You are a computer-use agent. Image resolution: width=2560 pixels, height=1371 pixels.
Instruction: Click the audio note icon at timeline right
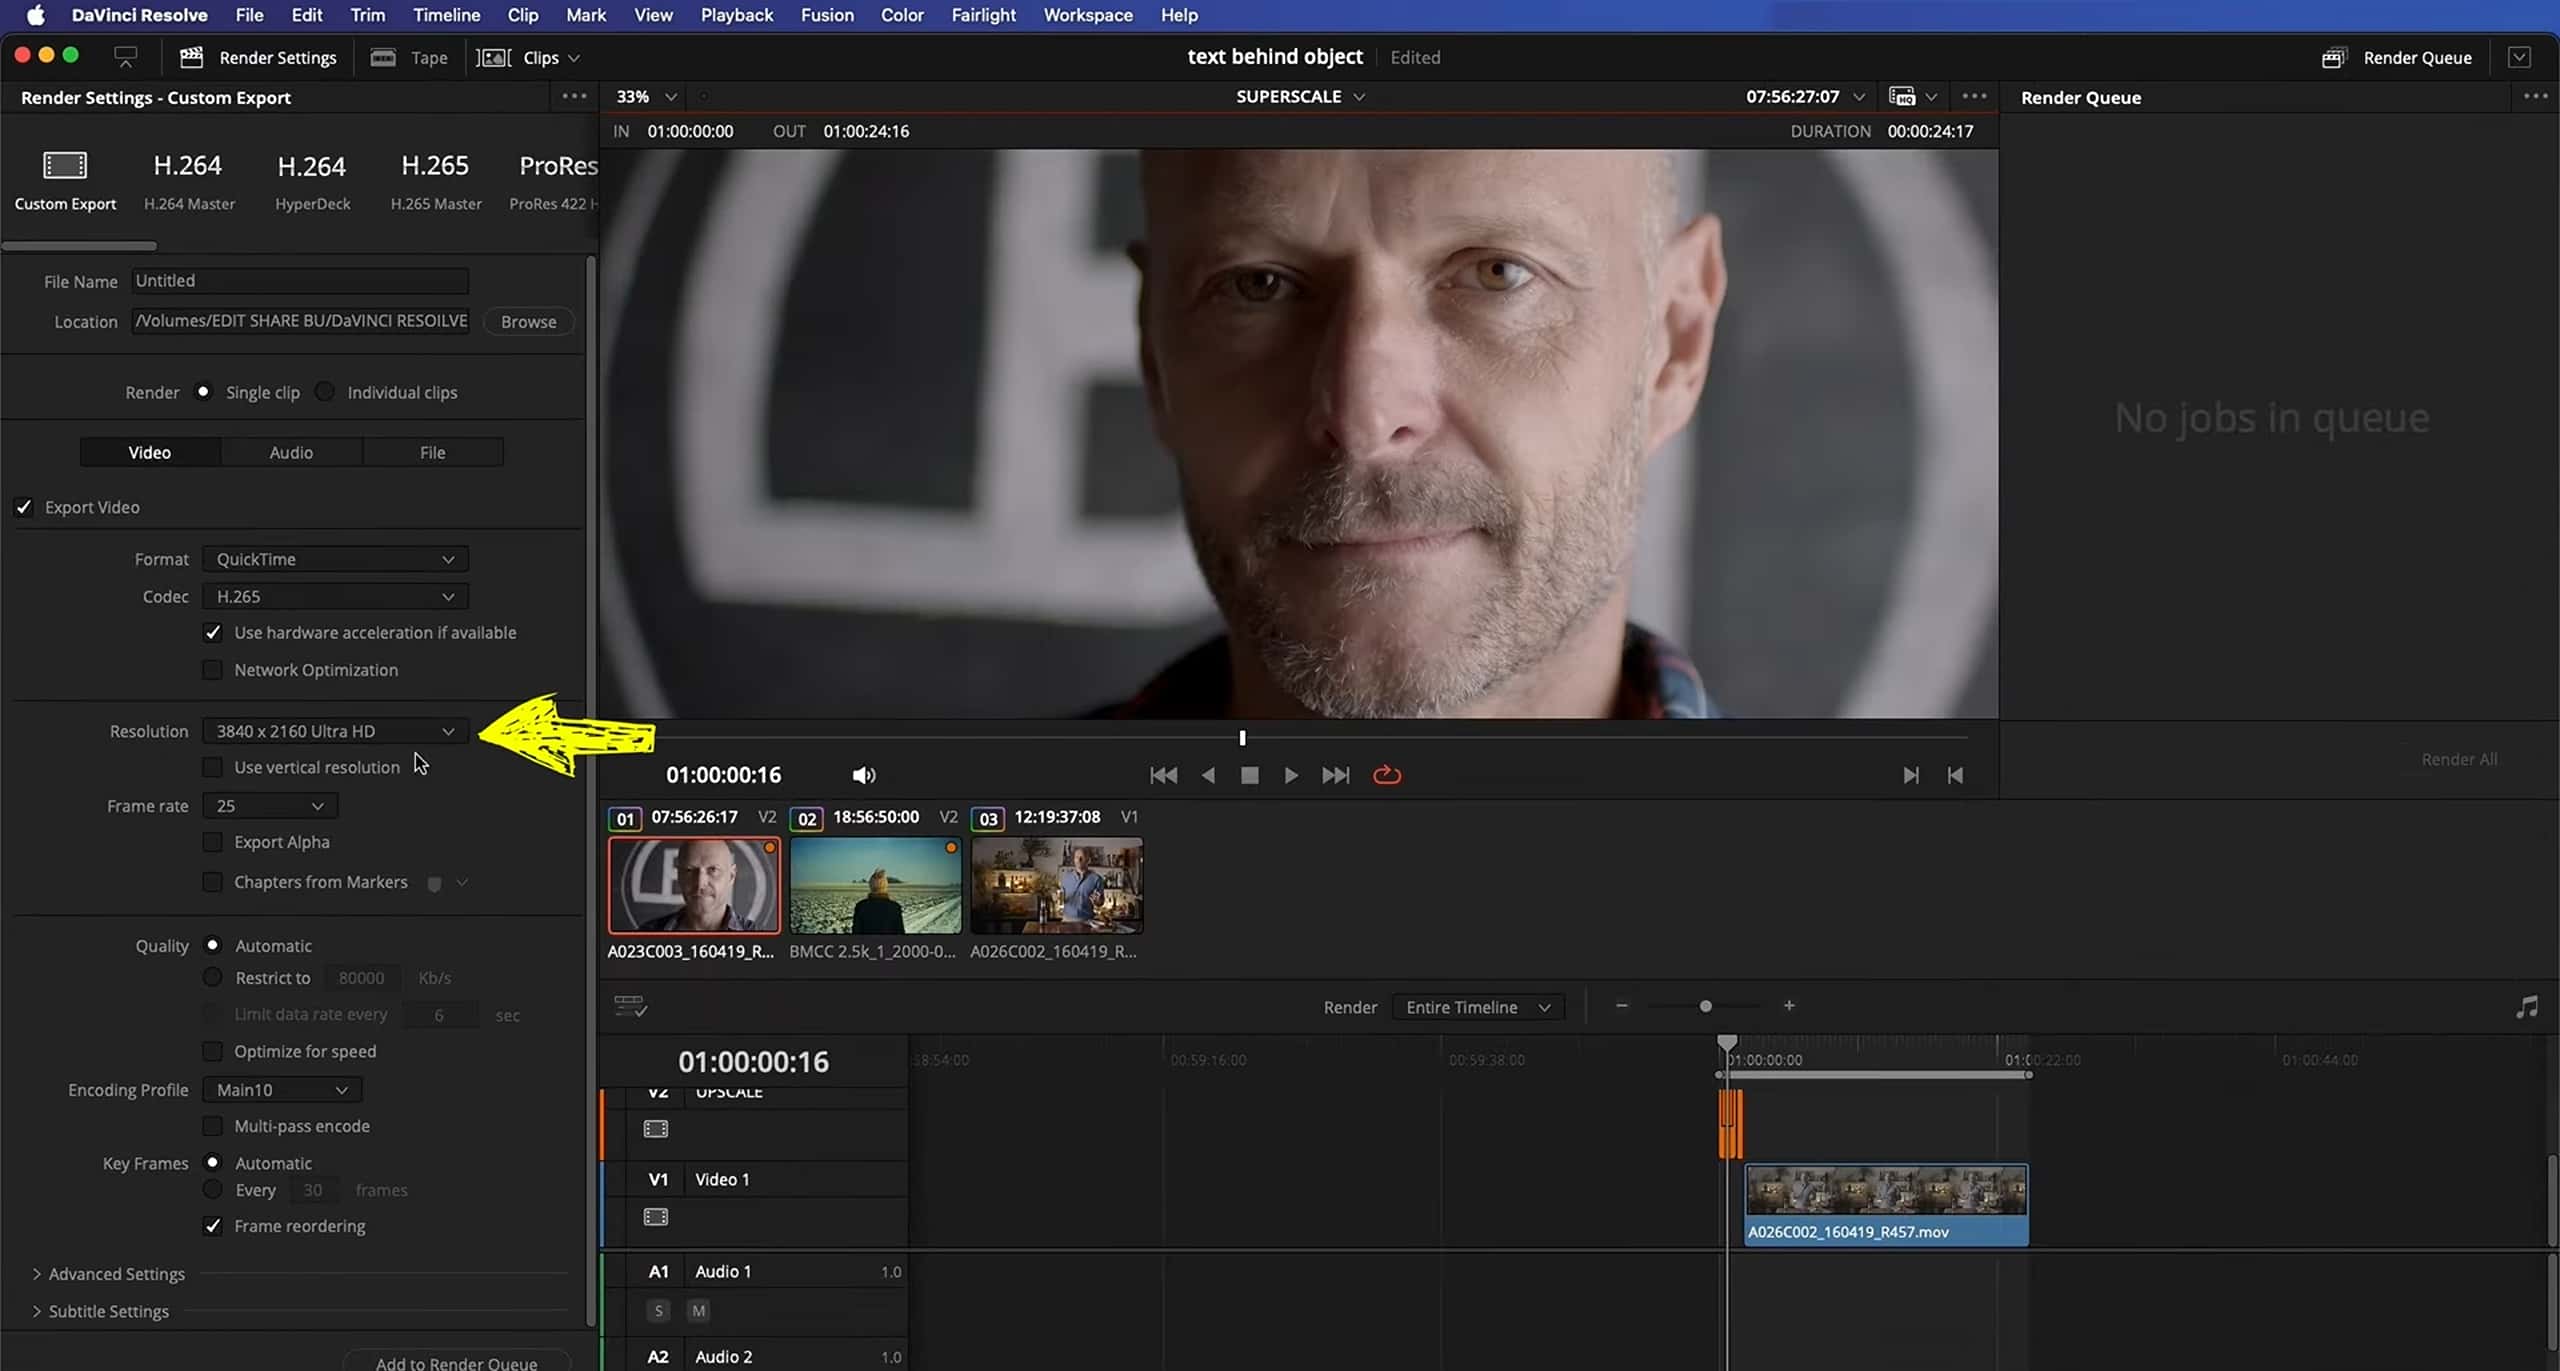tap(2526, 1006)
